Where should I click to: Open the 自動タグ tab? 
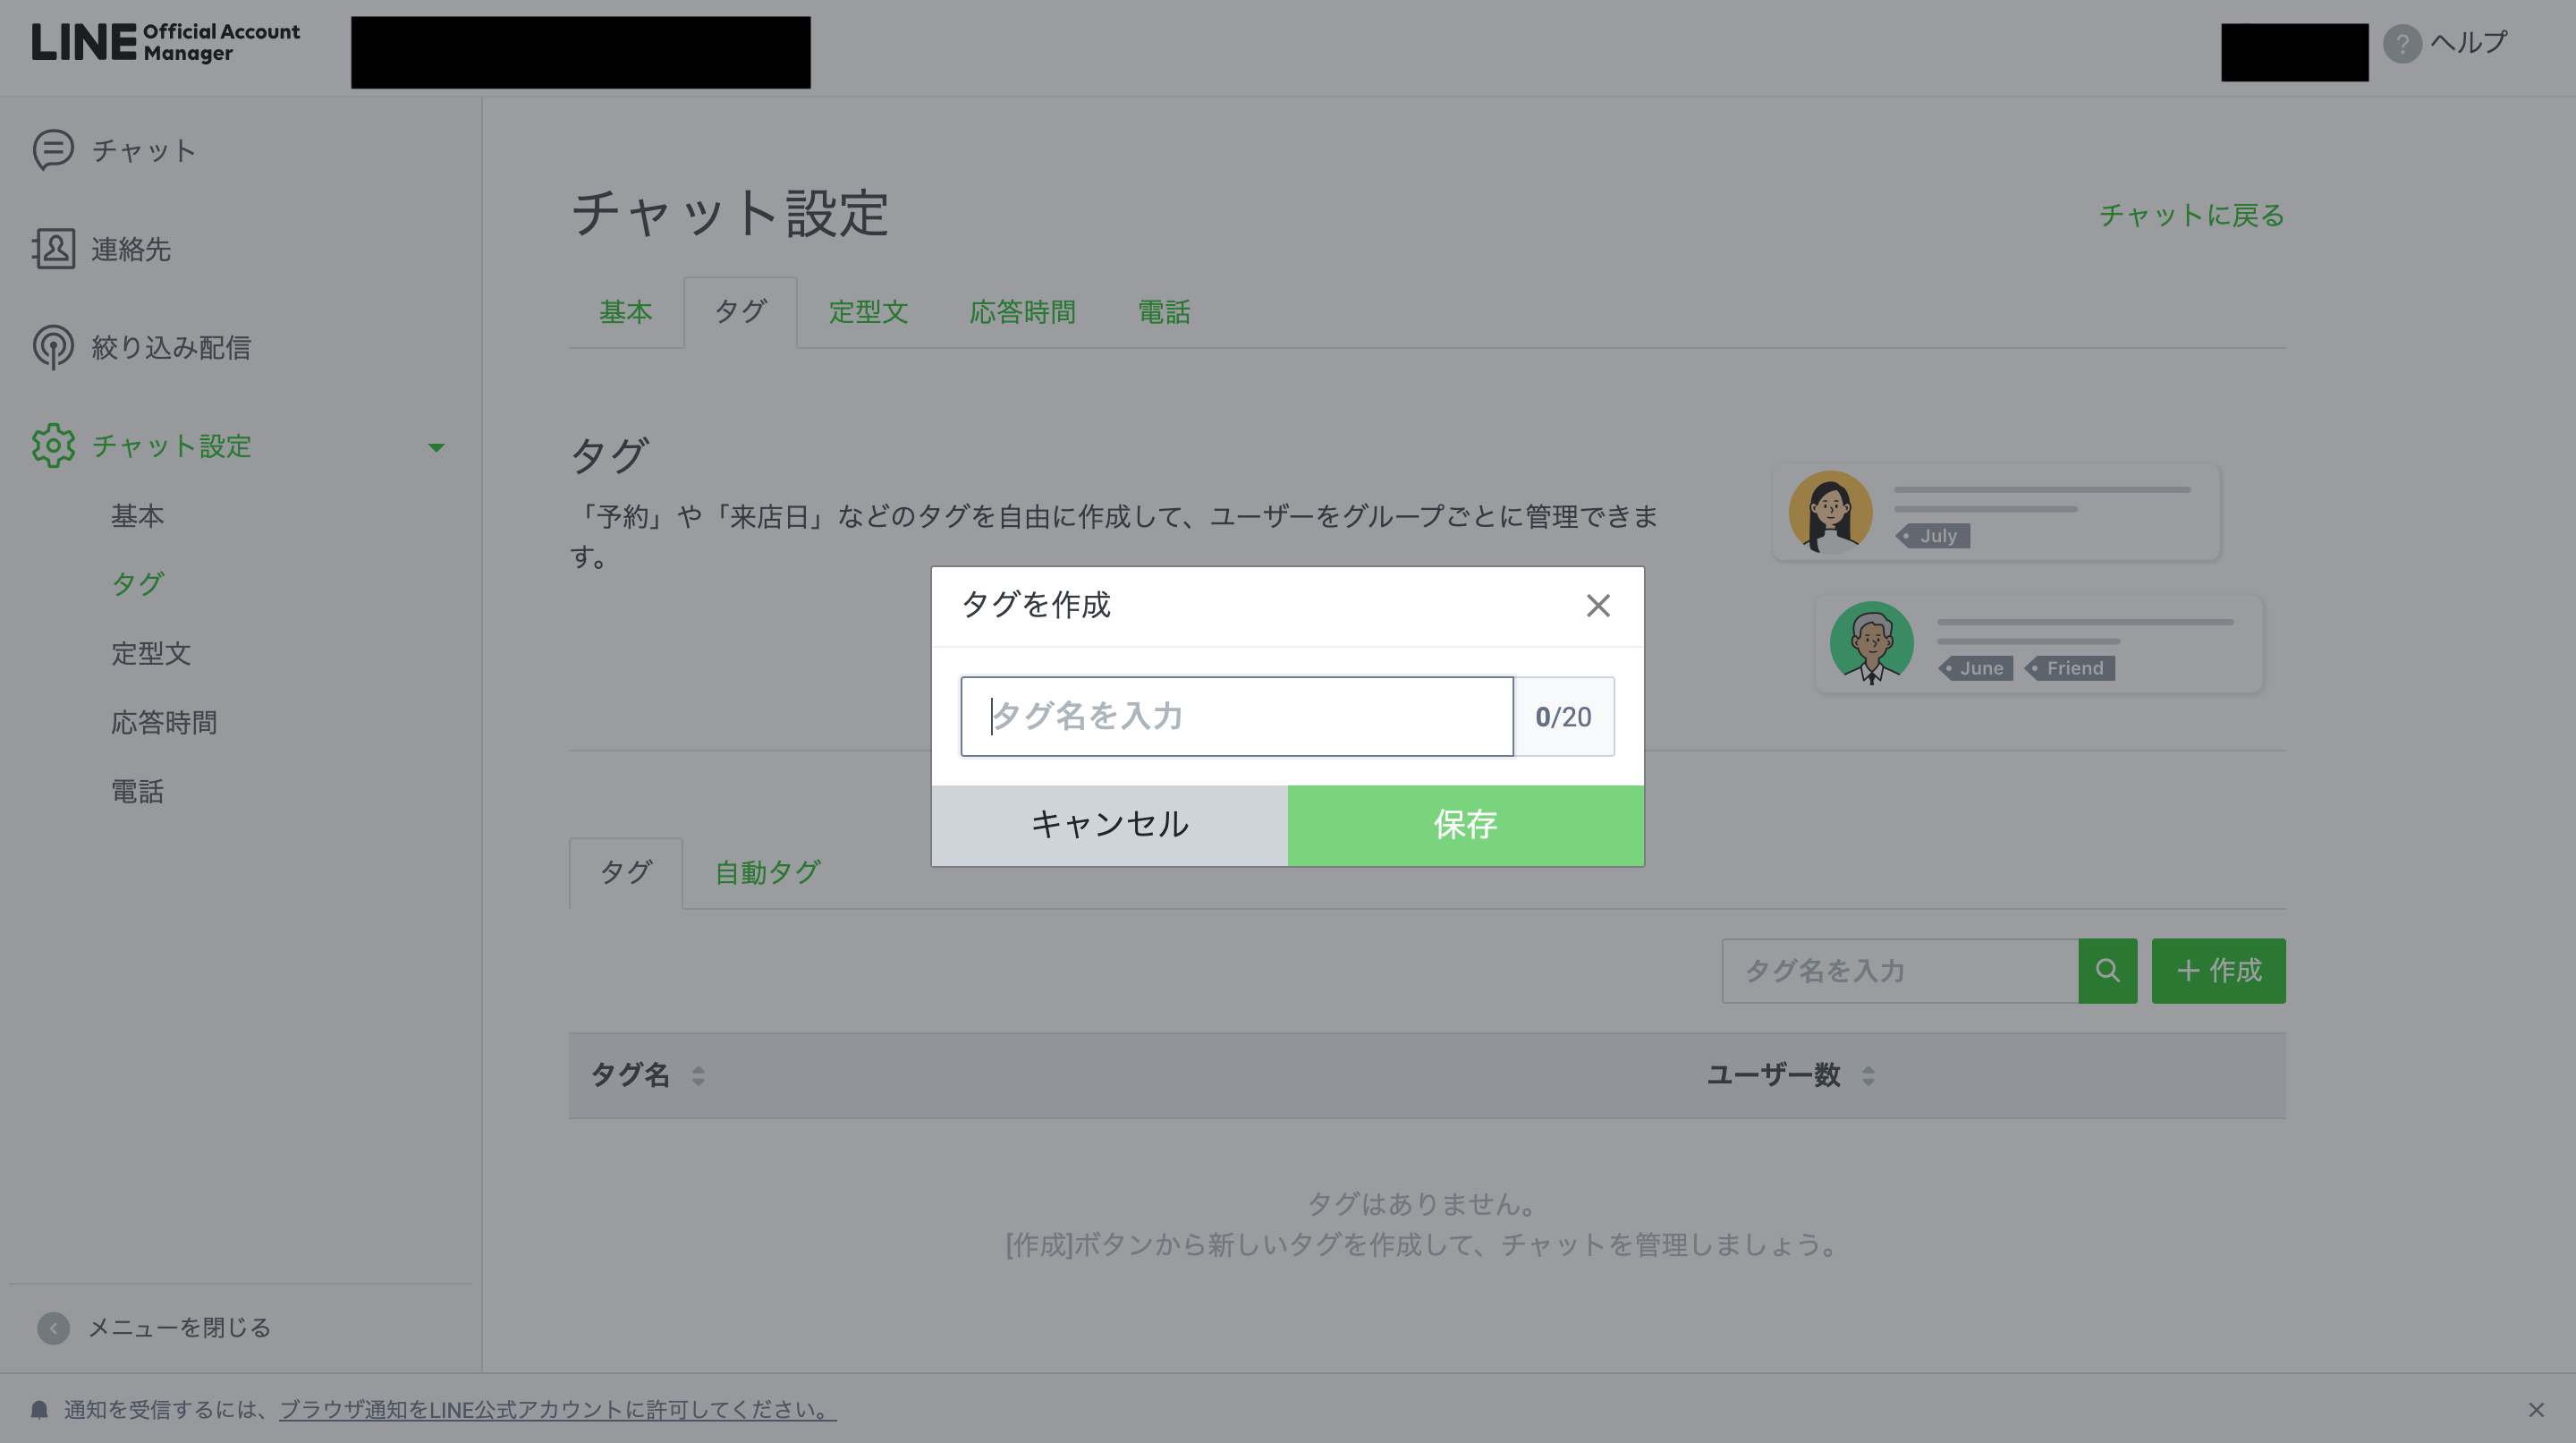click(x=767, y=873)
